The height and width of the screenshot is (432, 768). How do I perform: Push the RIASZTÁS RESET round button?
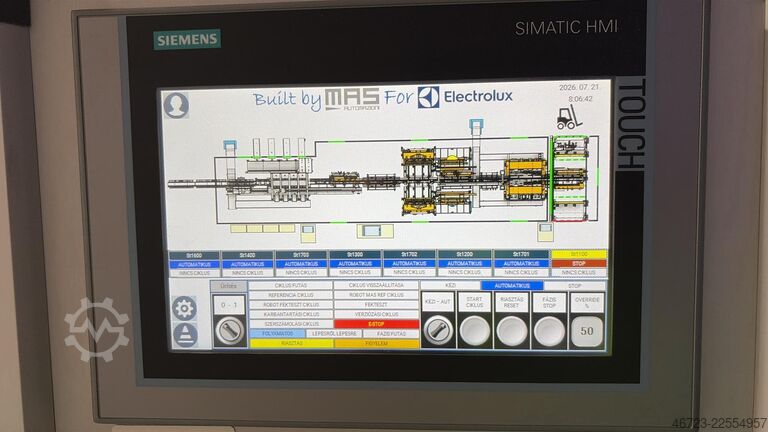point(512,331)
